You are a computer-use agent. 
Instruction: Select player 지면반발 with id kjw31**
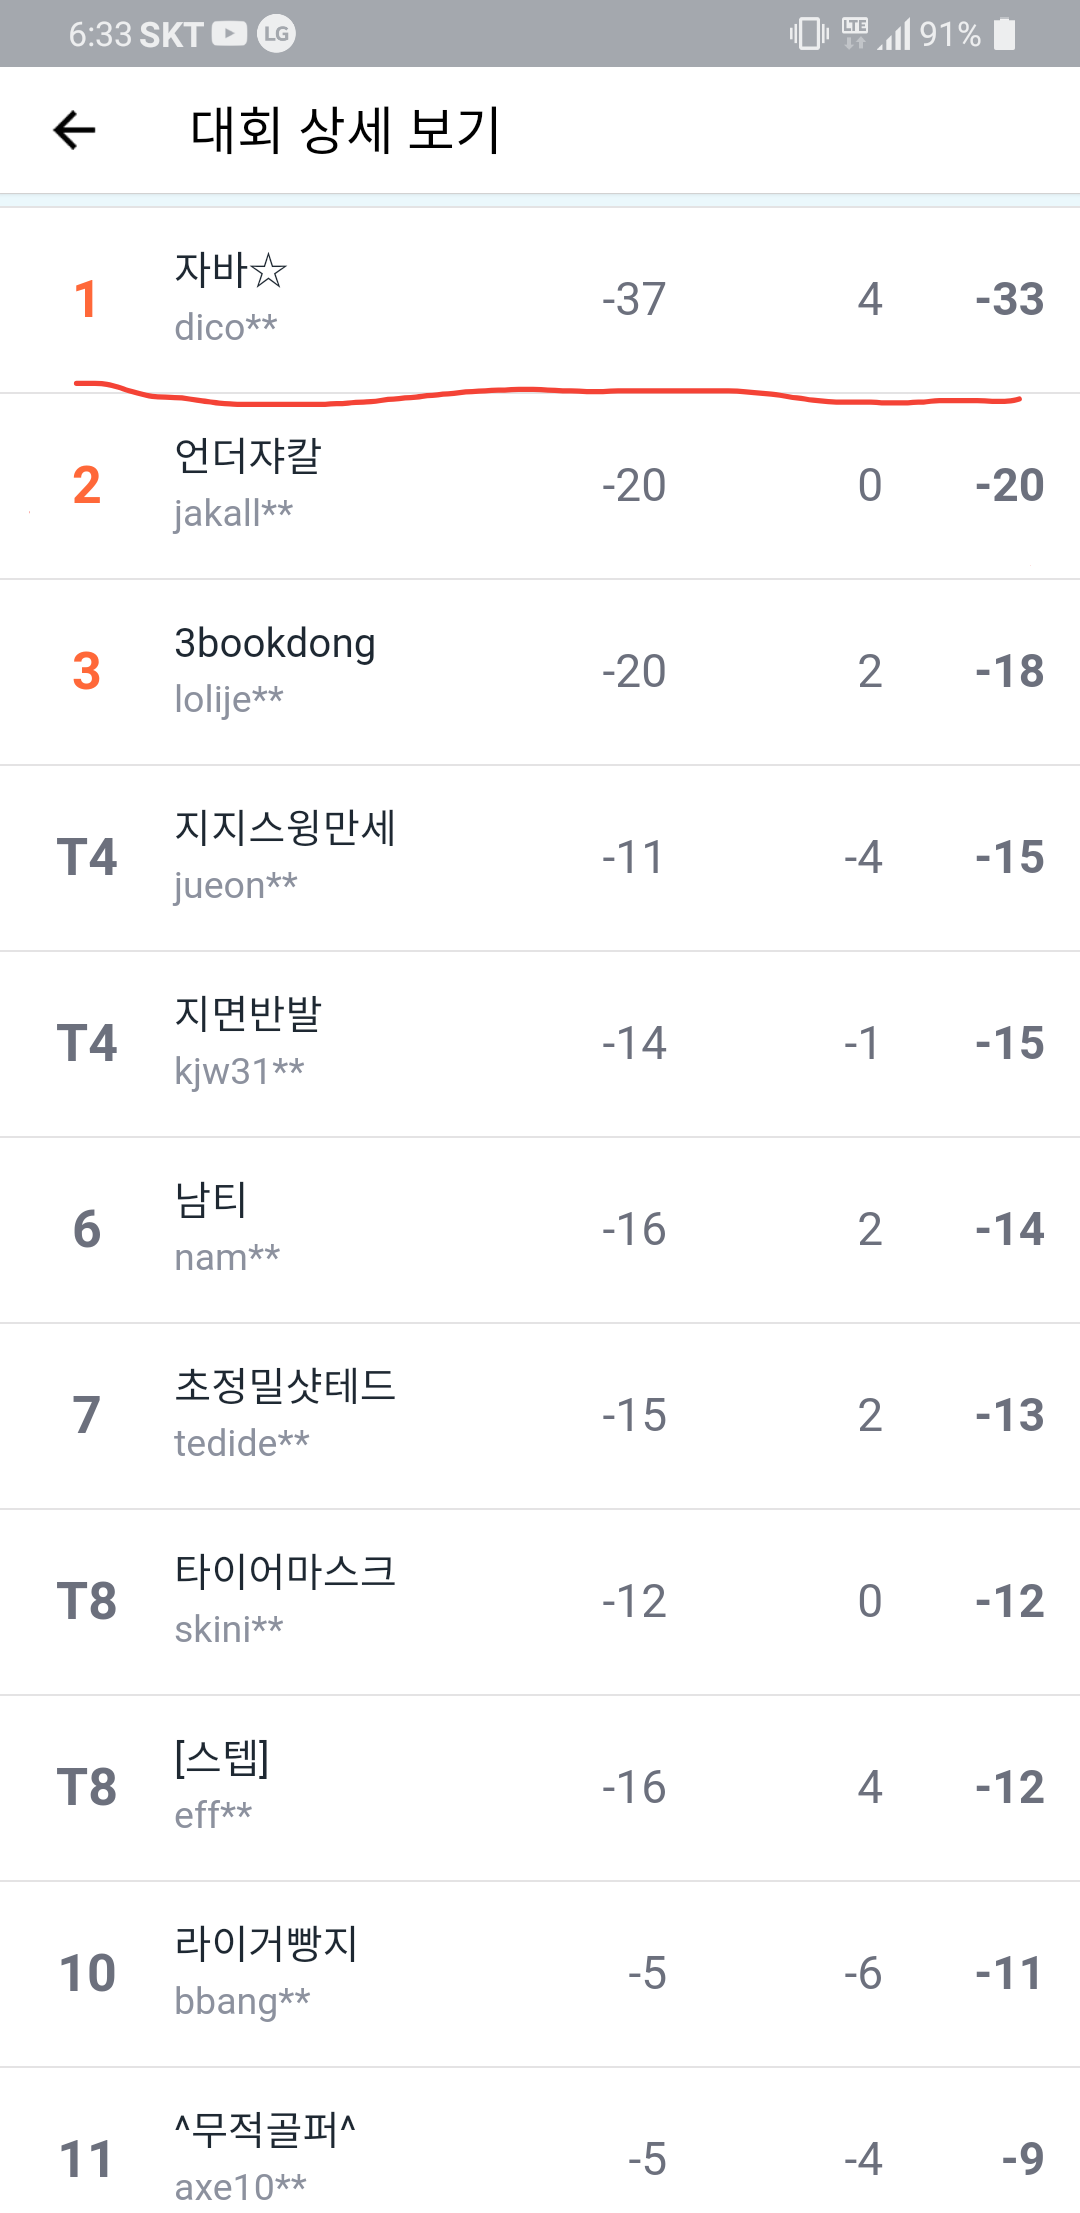(x=540, y=1043)
